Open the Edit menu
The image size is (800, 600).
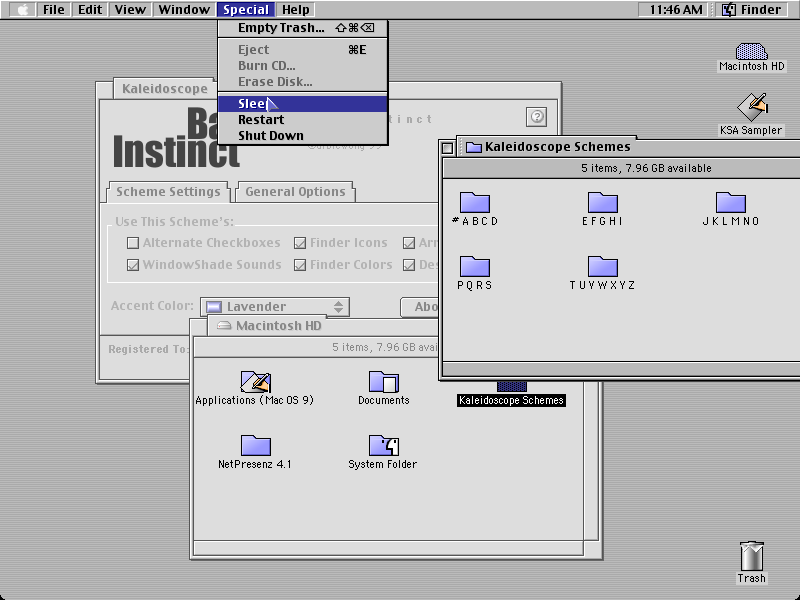pos(90,10)
